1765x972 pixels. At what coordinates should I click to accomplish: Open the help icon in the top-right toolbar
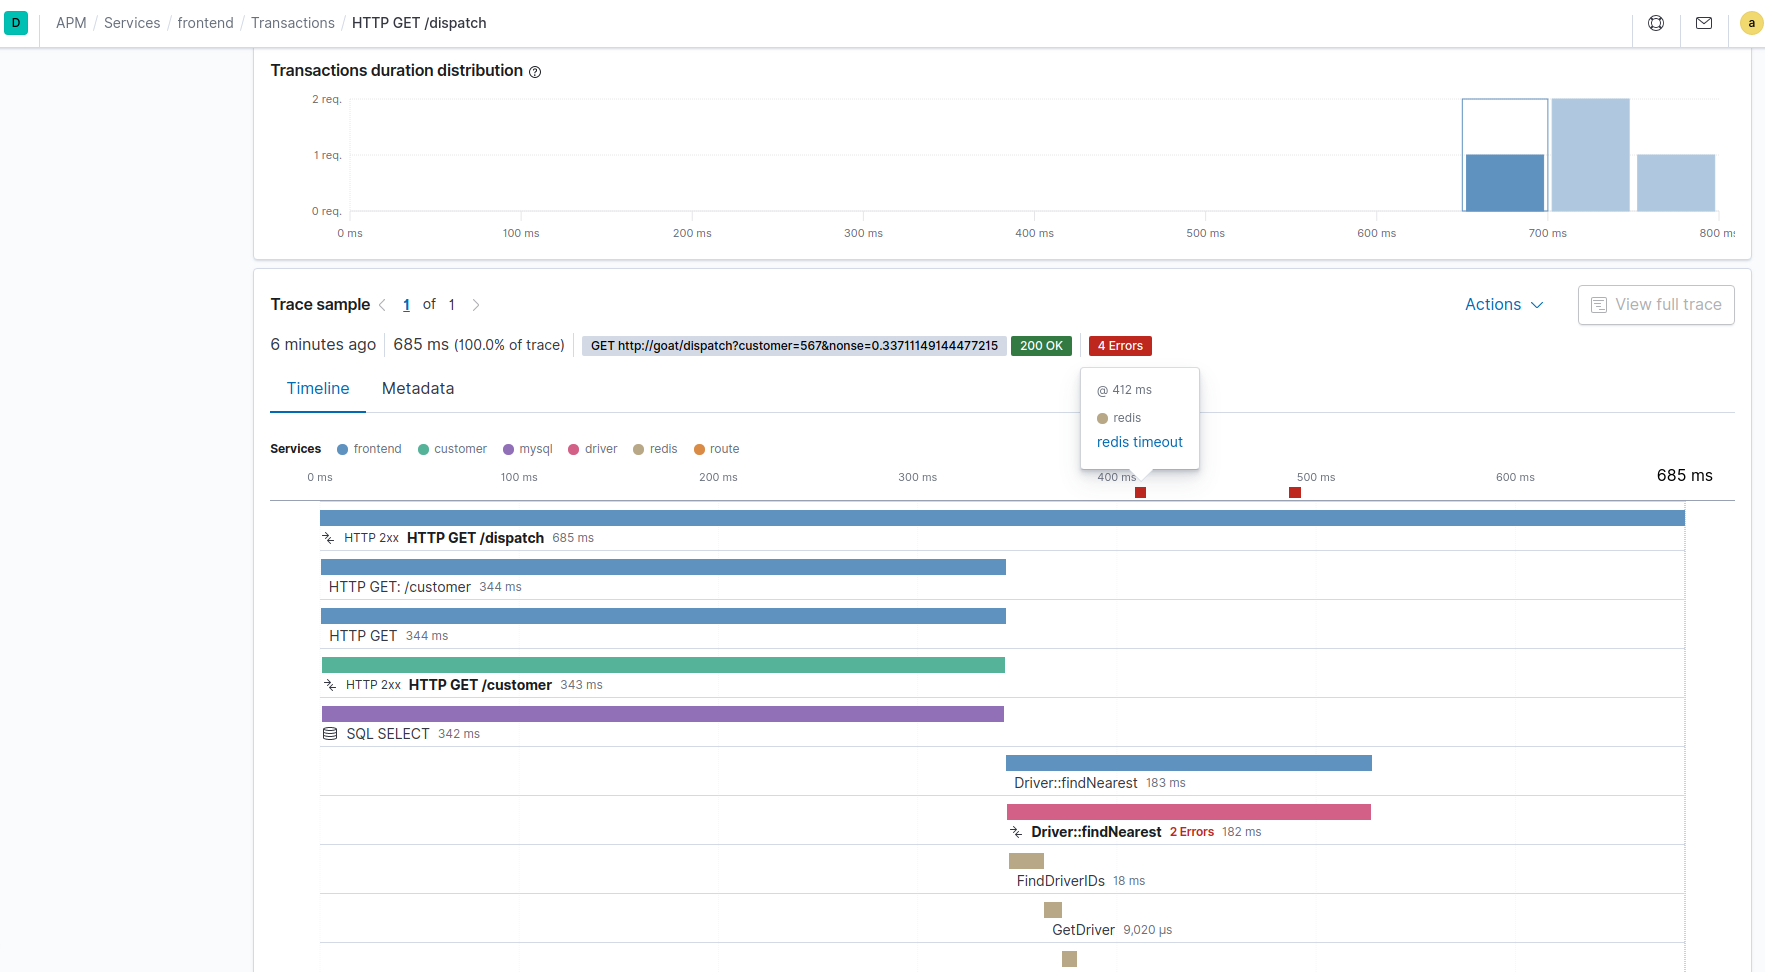click(x=1656, y=22)
